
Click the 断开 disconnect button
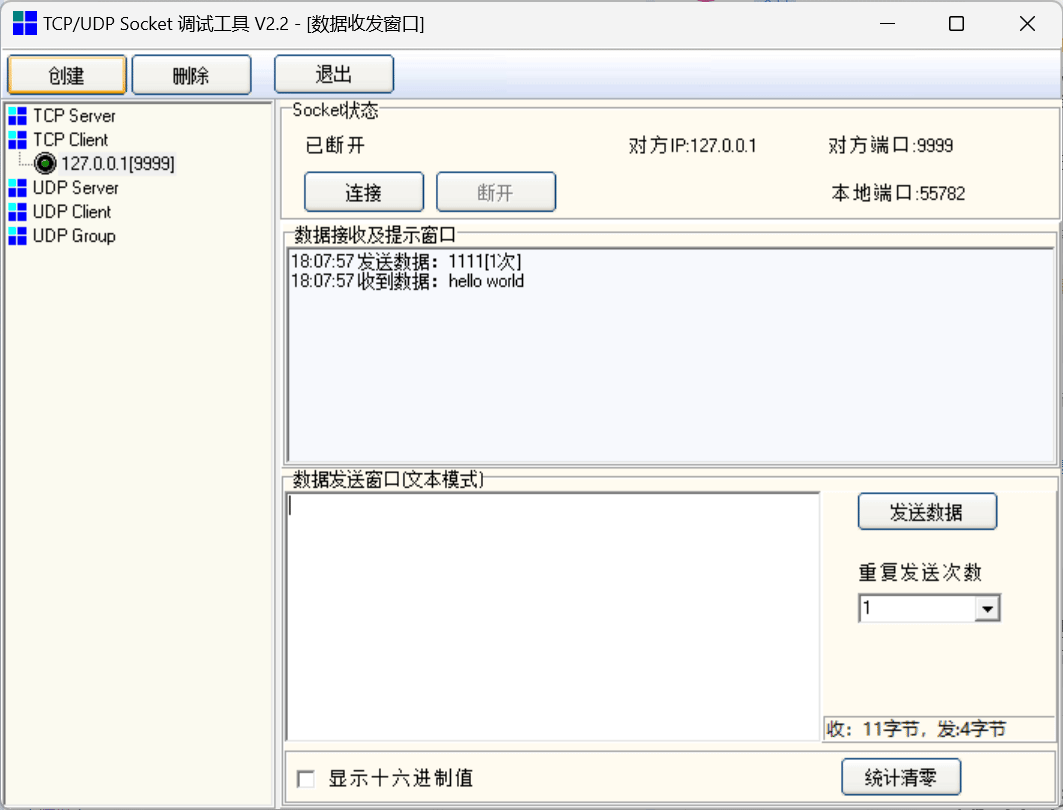tap(496, 191)
